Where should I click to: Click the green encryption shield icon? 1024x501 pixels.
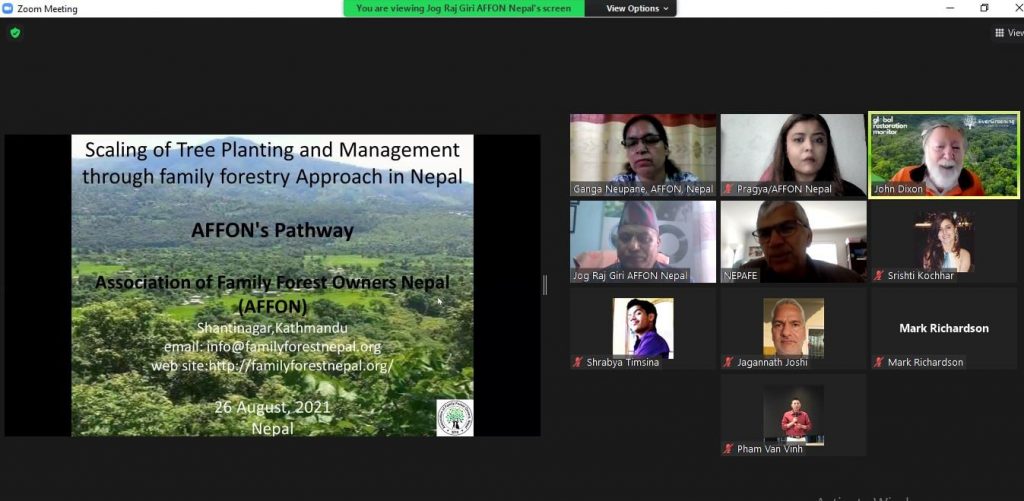(15, 33)
